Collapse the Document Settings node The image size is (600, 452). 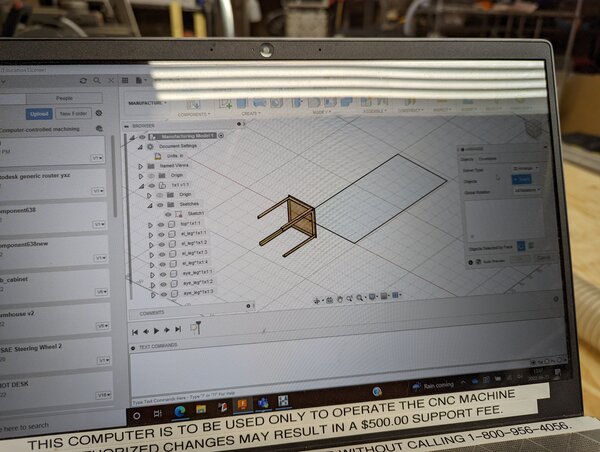tap(140, 147)
